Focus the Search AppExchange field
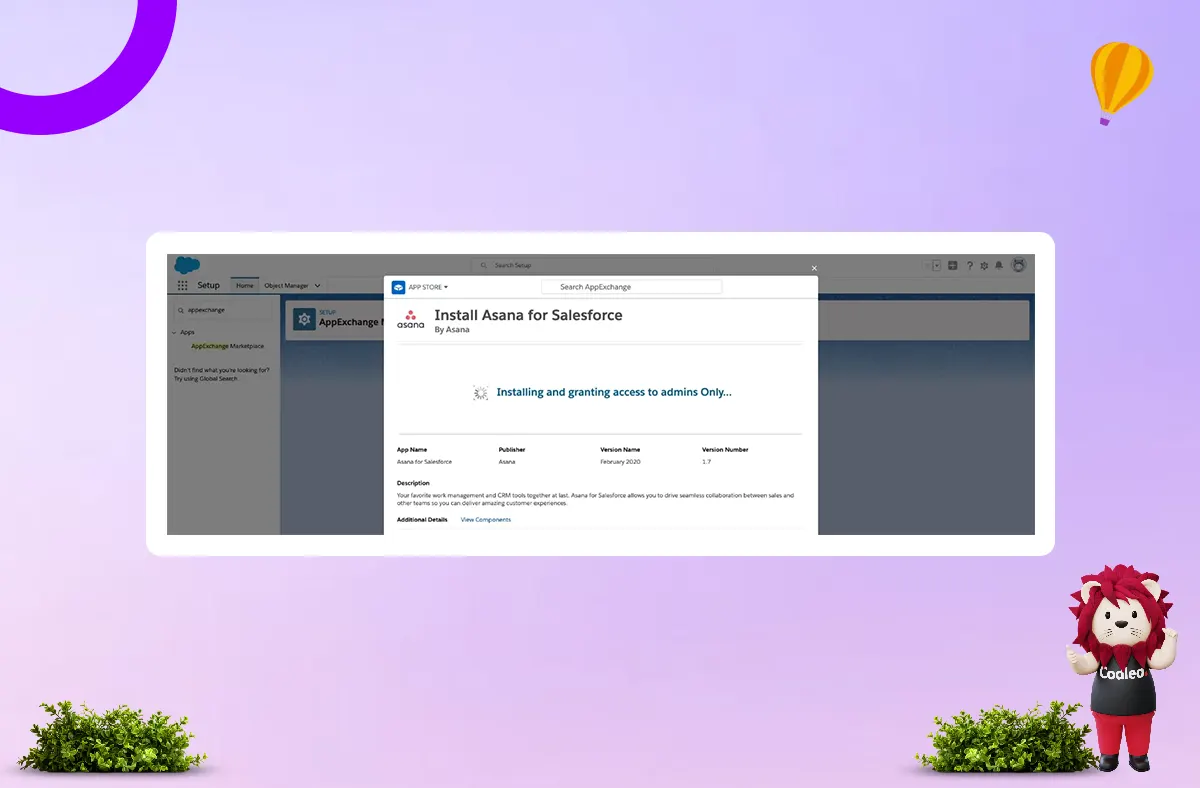 (631, 287)
